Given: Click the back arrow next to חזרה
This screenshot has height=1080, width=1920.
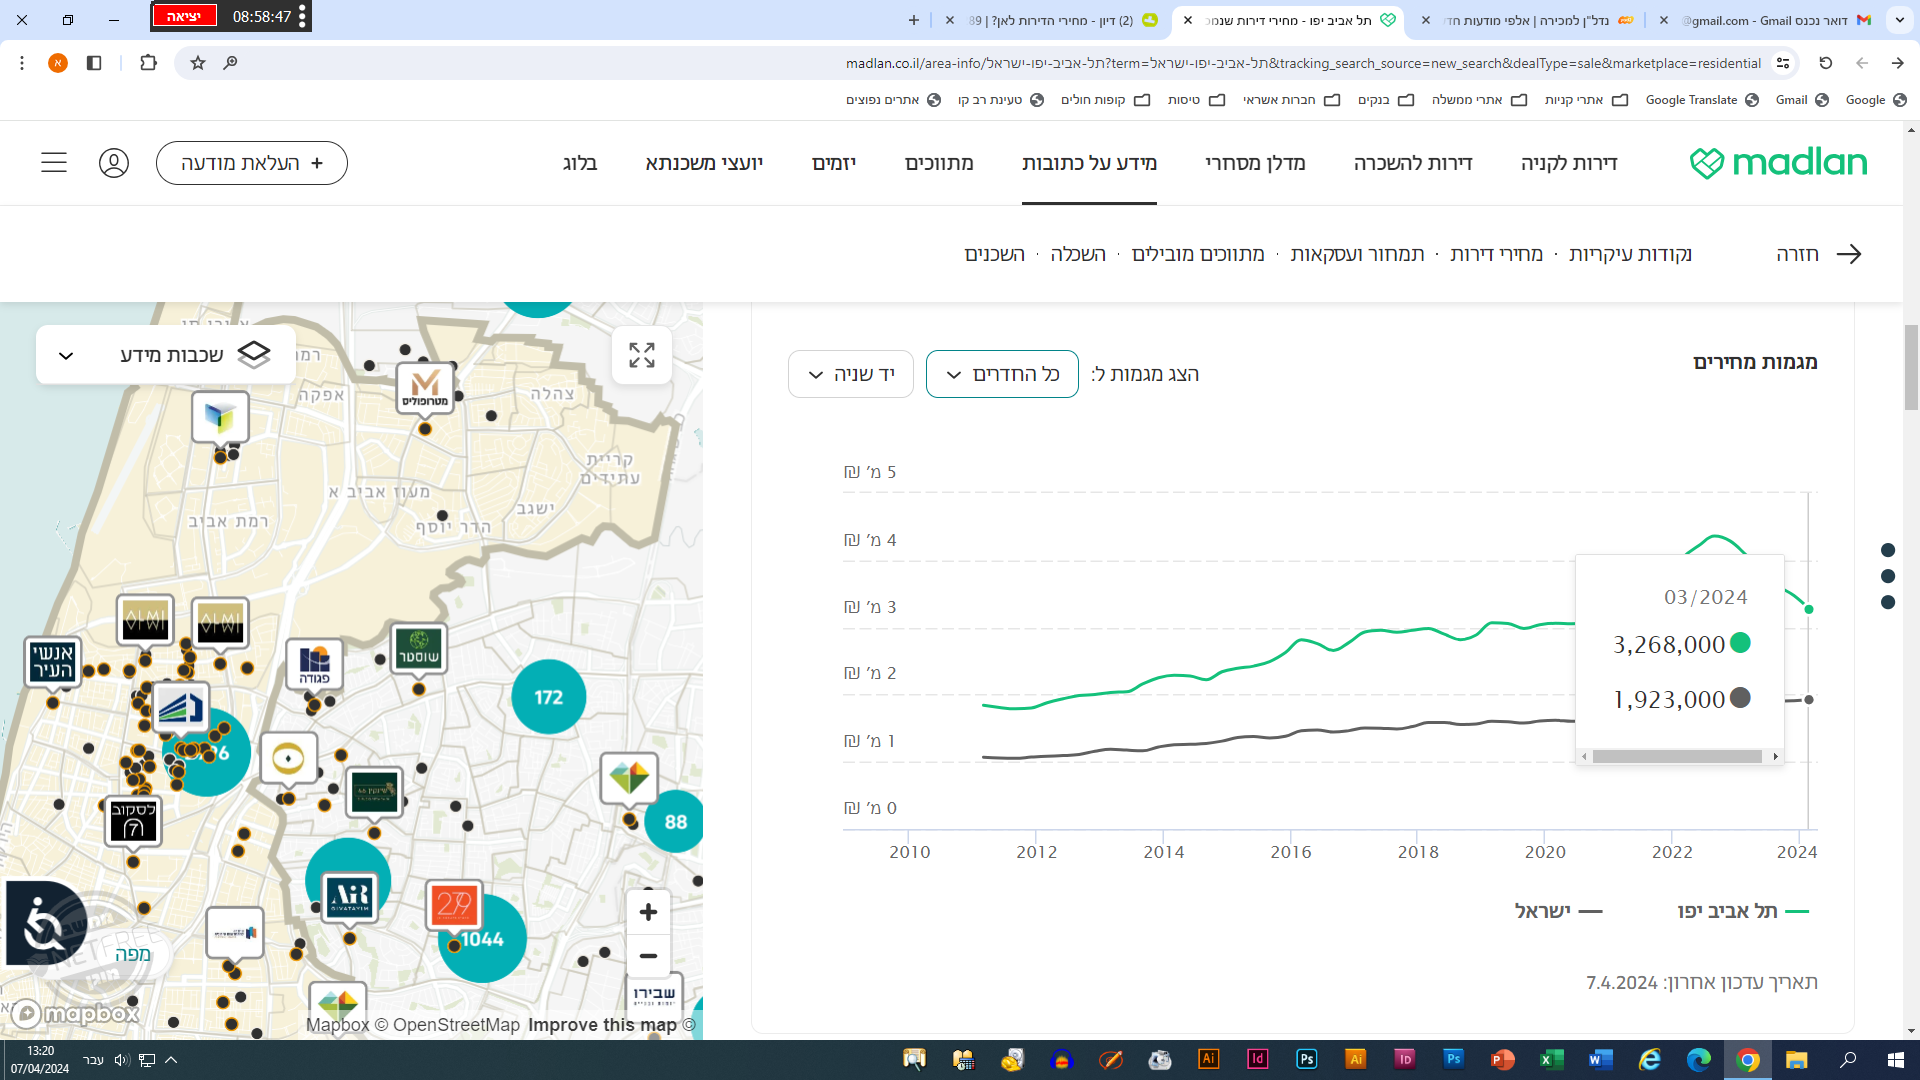Looking at the screenshot, I should click(1848, 254).
